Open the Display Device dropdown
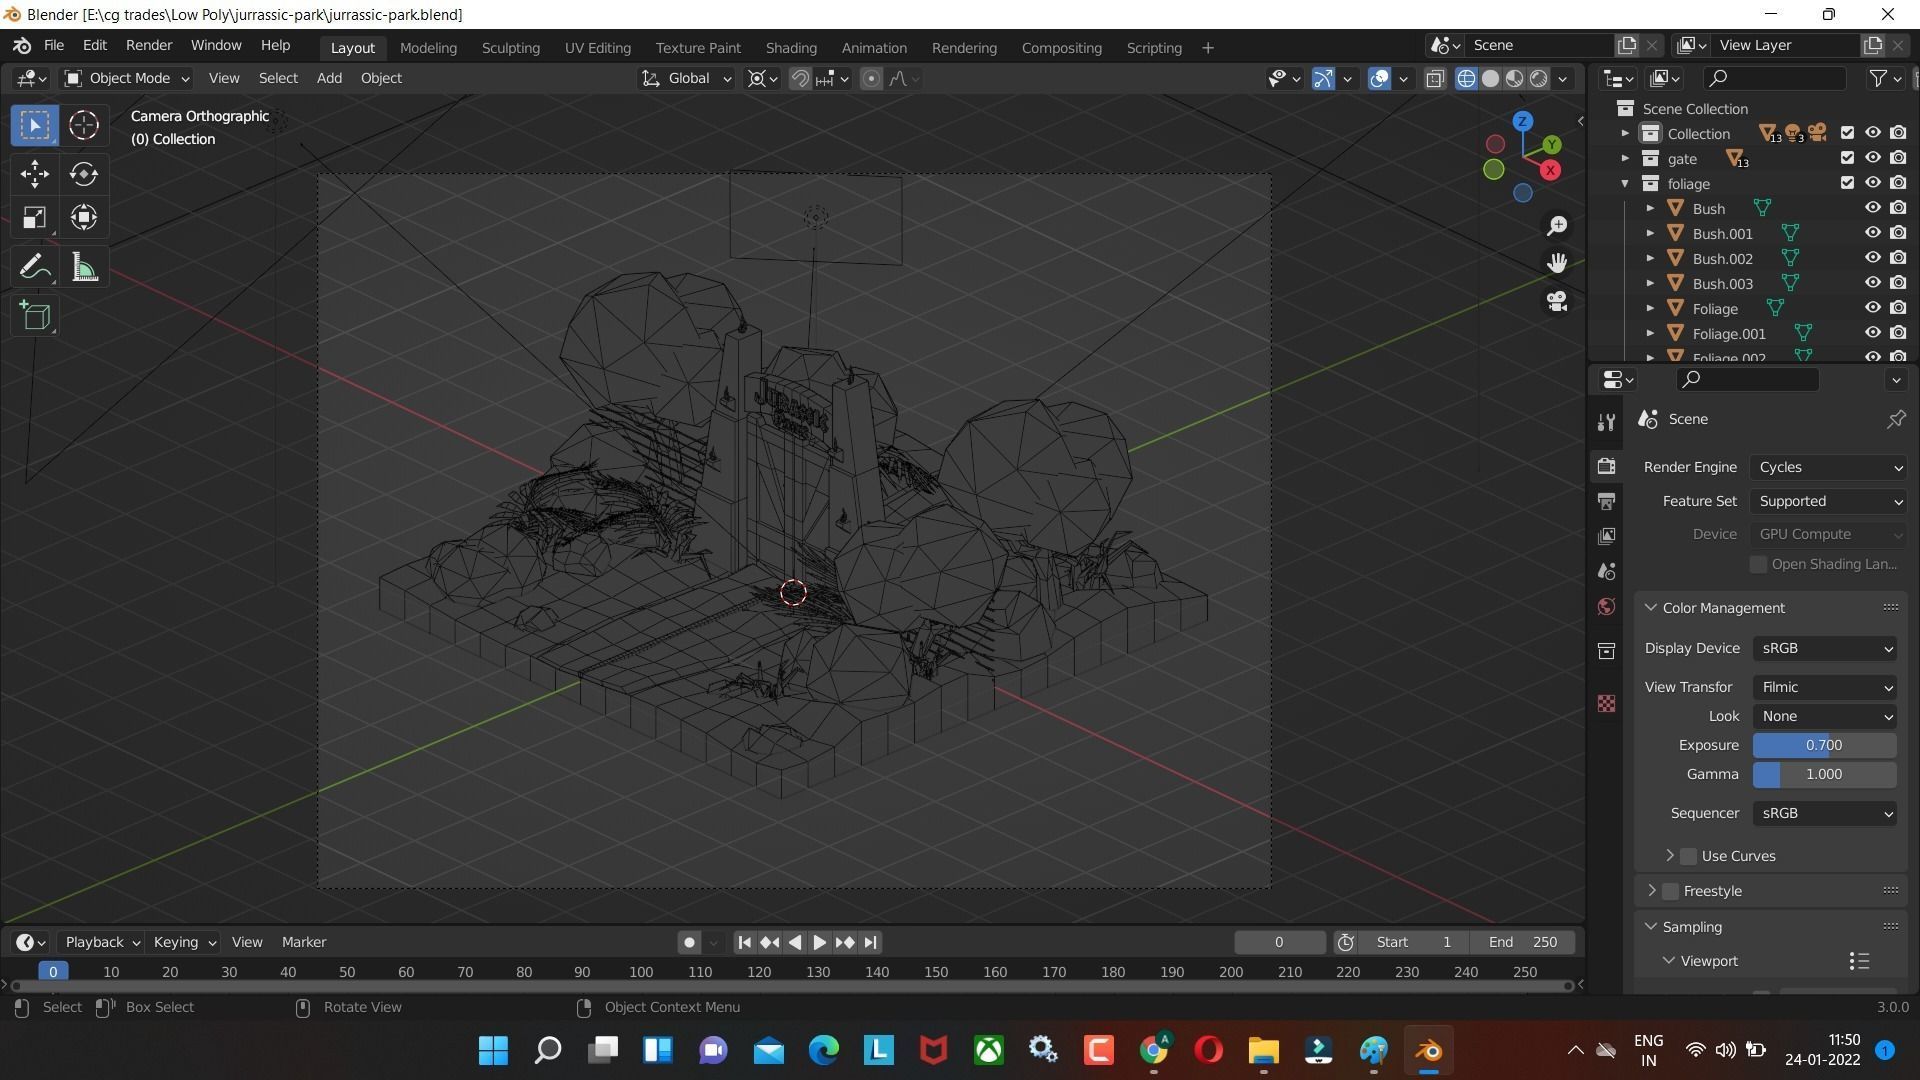The height and width of the screenshot is (1080, 1920). tap(1825, 648)
